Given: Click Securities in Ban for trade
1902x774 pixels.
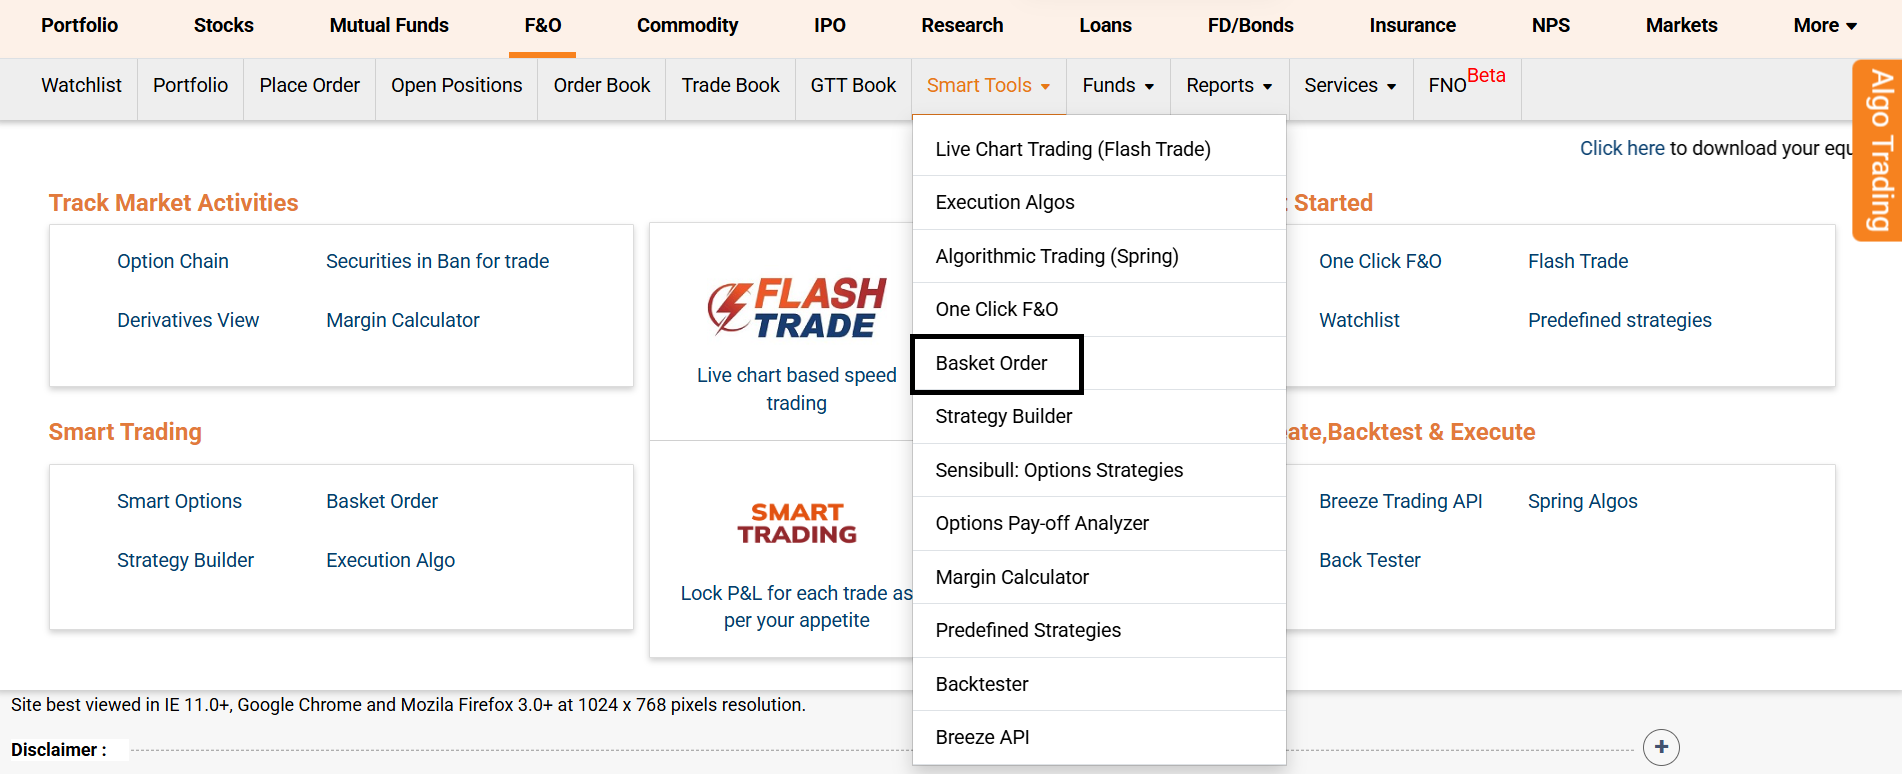Looking at the screenshot, I should [437, 261].
